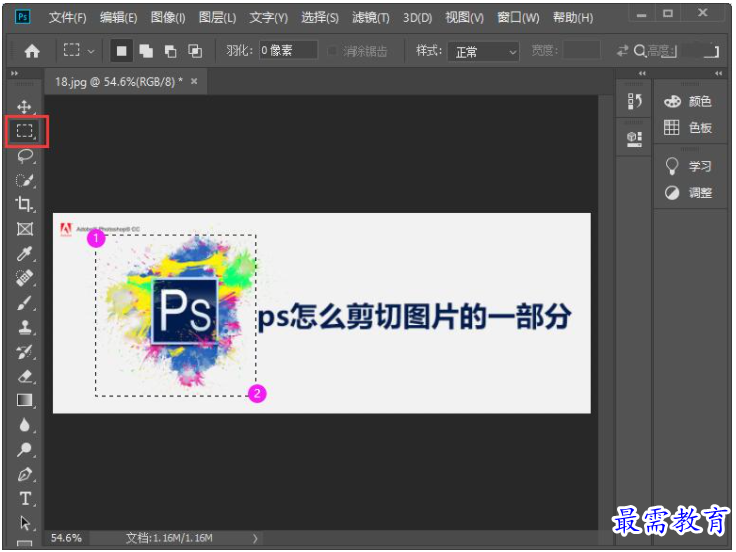Open the 3D(D) menu
Screen dimensions: 736x552
click(417, 18)
